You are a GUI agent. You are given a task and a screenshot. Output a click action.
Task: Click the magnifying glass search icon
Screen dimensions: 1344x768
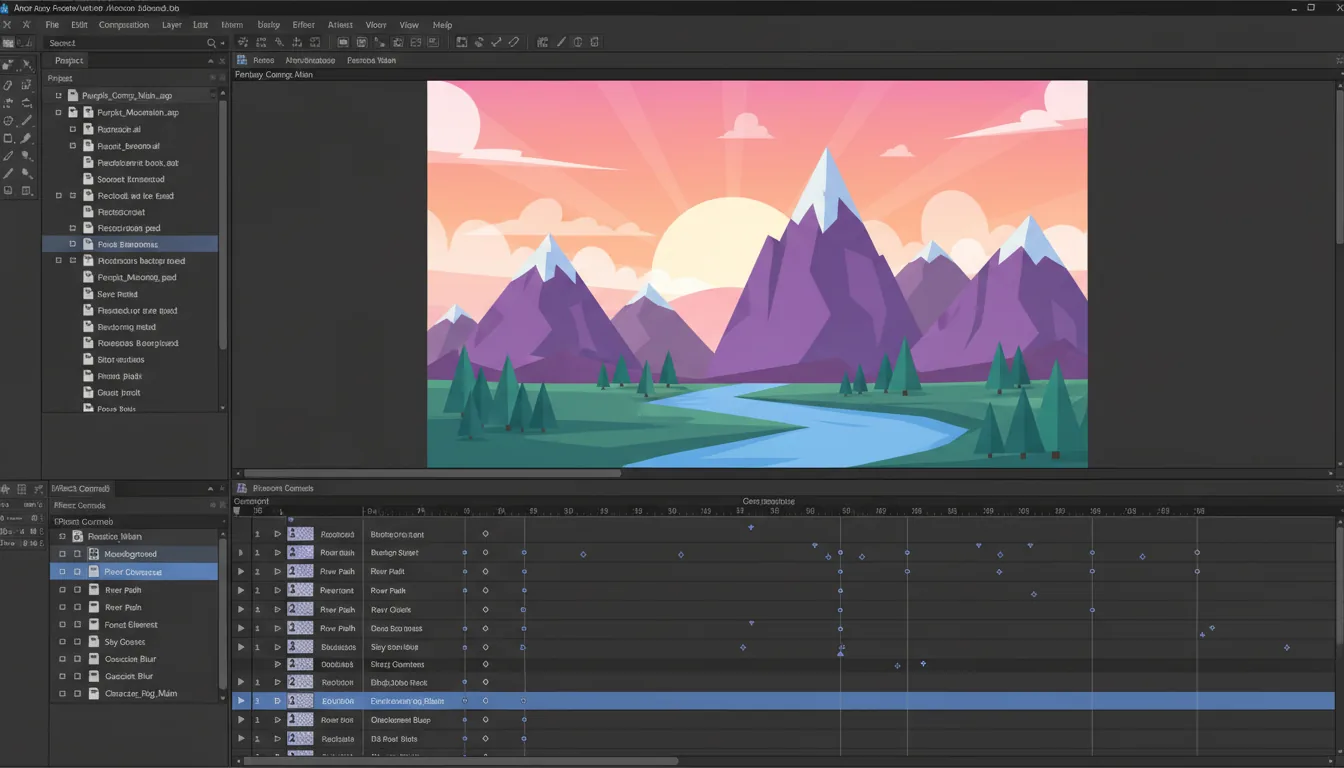pos(212,43)
